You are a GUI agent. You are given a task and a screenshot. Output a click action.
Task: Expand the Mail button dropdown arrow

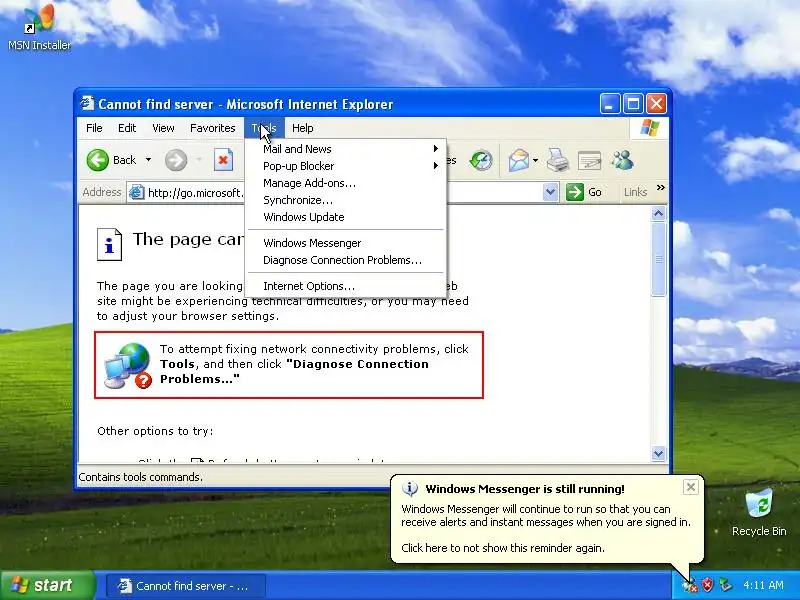(x=535, y=160)
